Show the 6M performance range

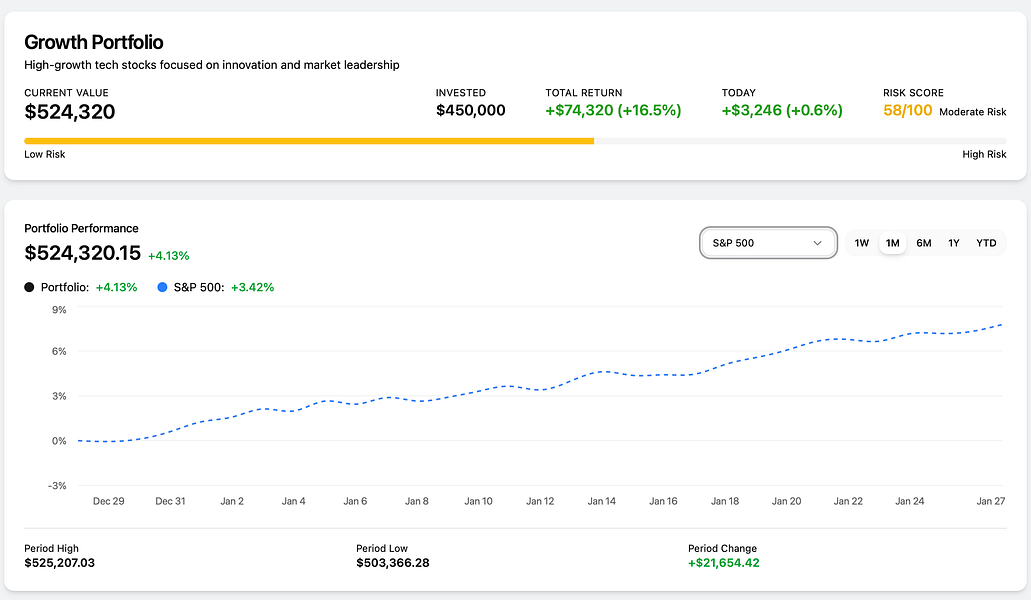click(924, 243)
